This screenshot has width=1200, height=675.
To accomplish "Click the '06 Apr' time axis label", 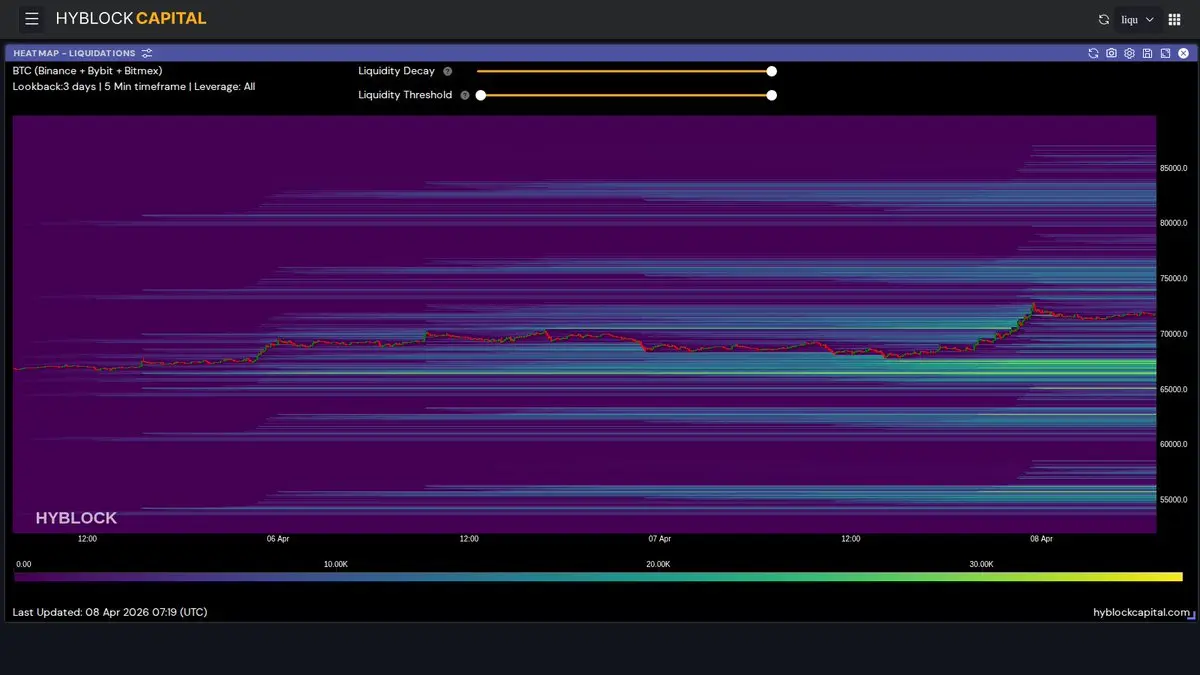I will [278, 539].
